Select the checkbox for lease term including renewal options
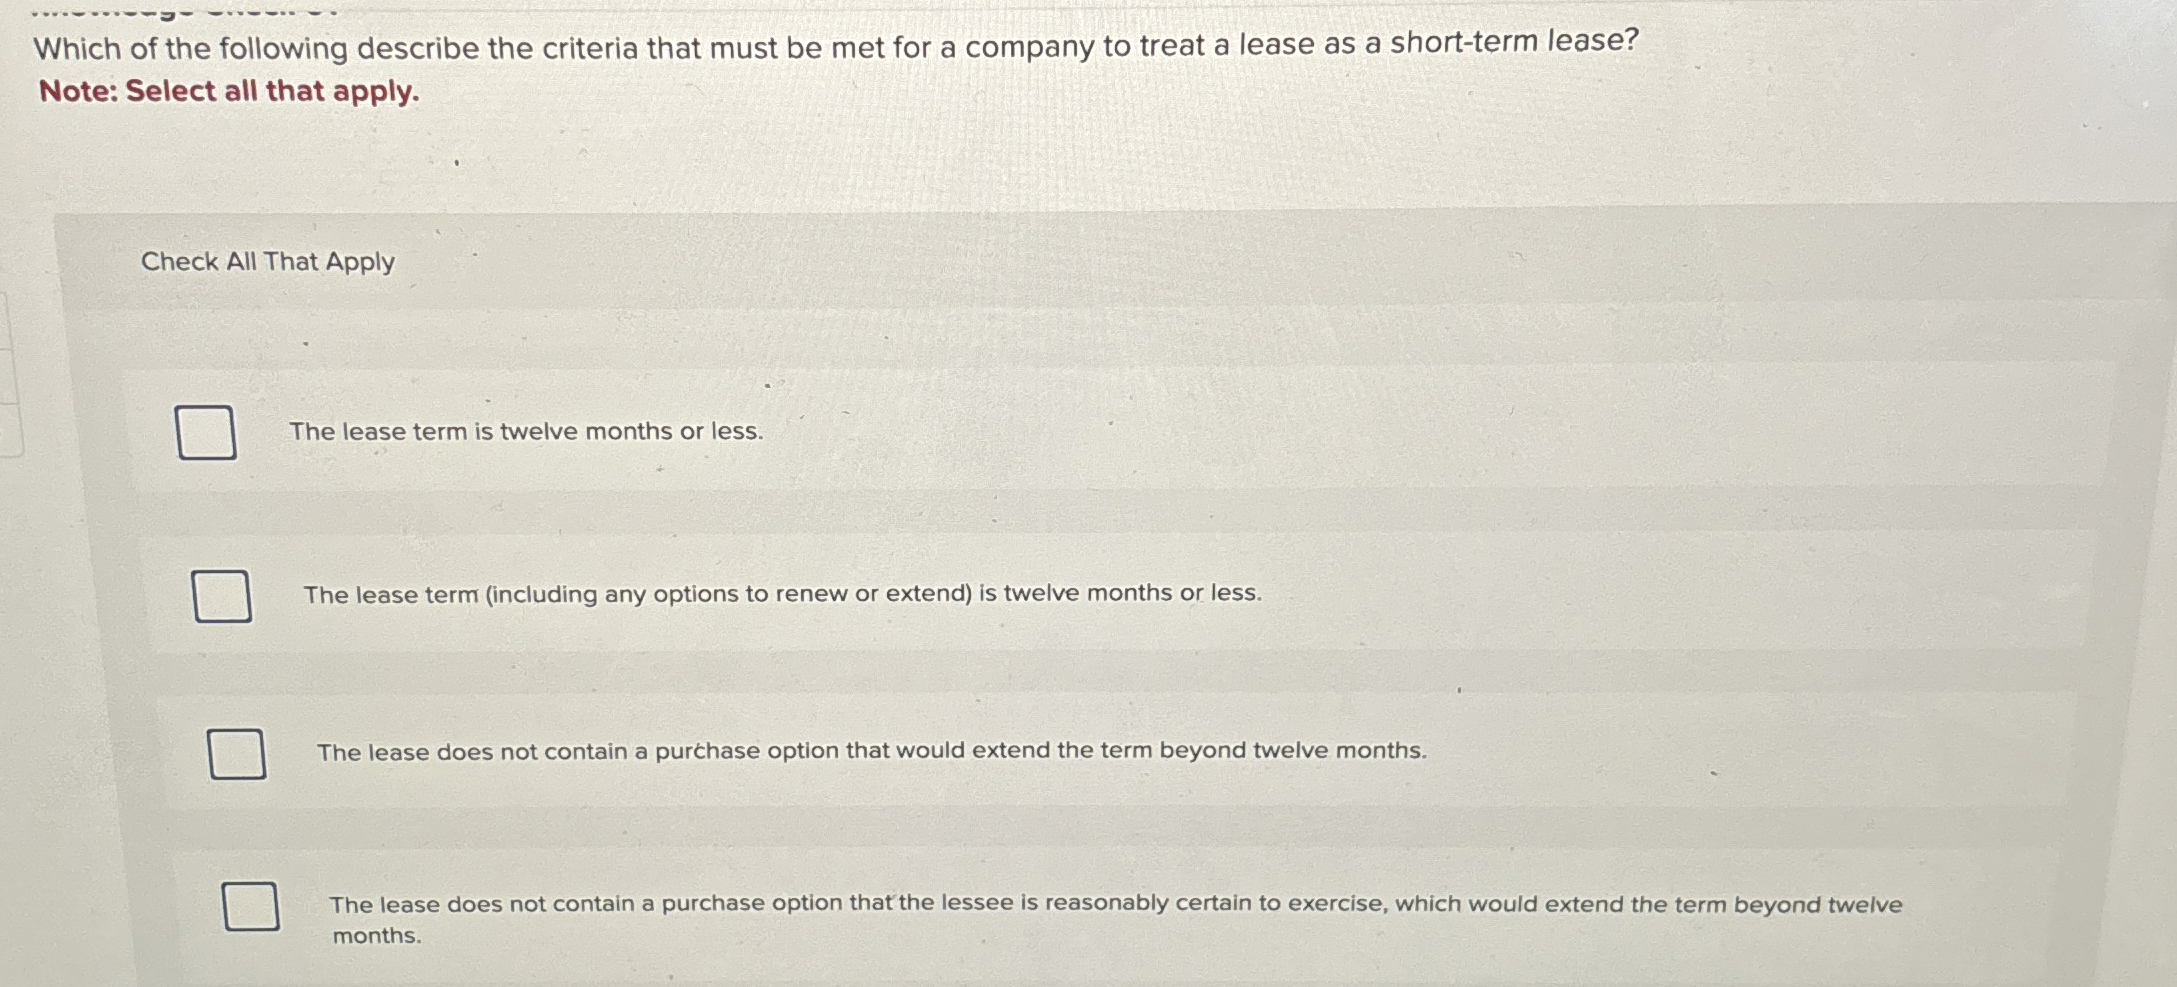Viewport: 2177px width, 987px height. [222, 595]
